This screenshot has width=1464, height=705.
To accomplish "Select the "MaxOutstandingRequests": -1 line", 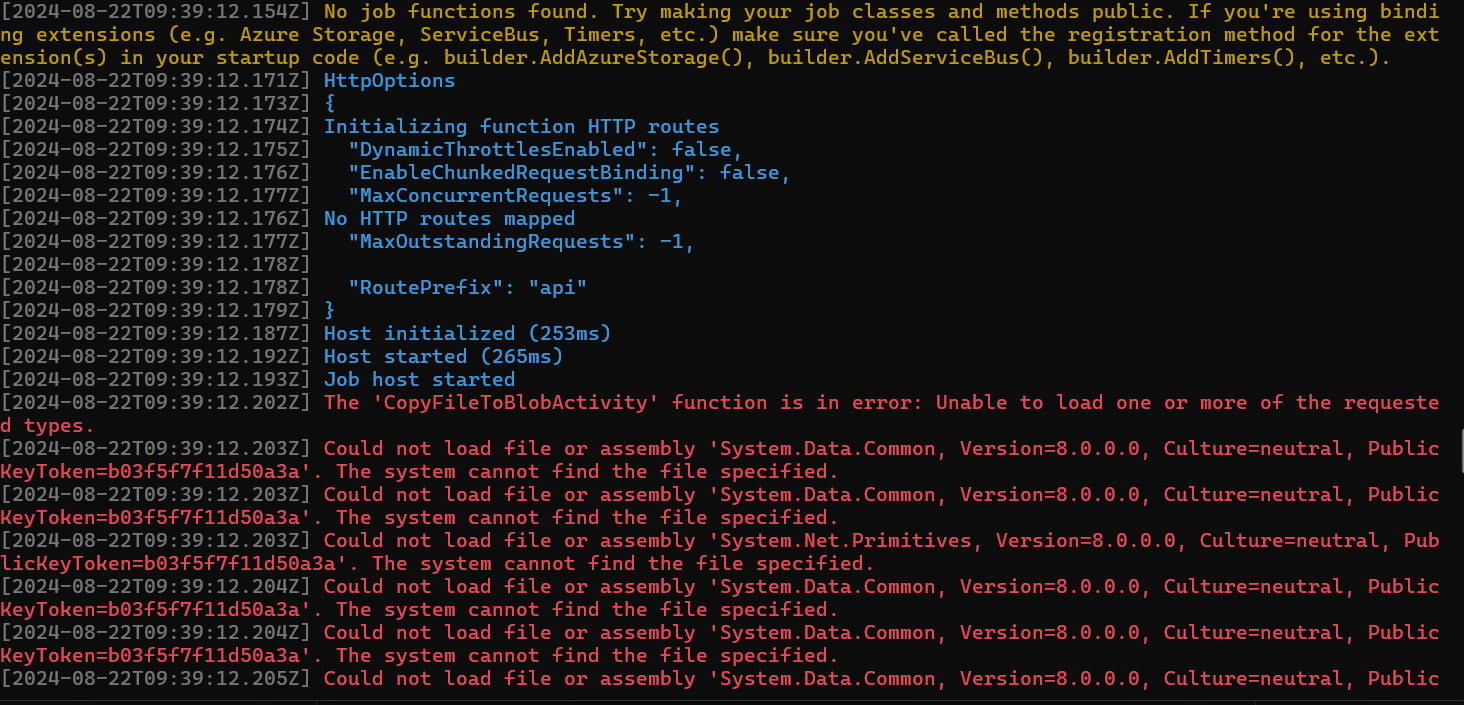I will point(521,241).
